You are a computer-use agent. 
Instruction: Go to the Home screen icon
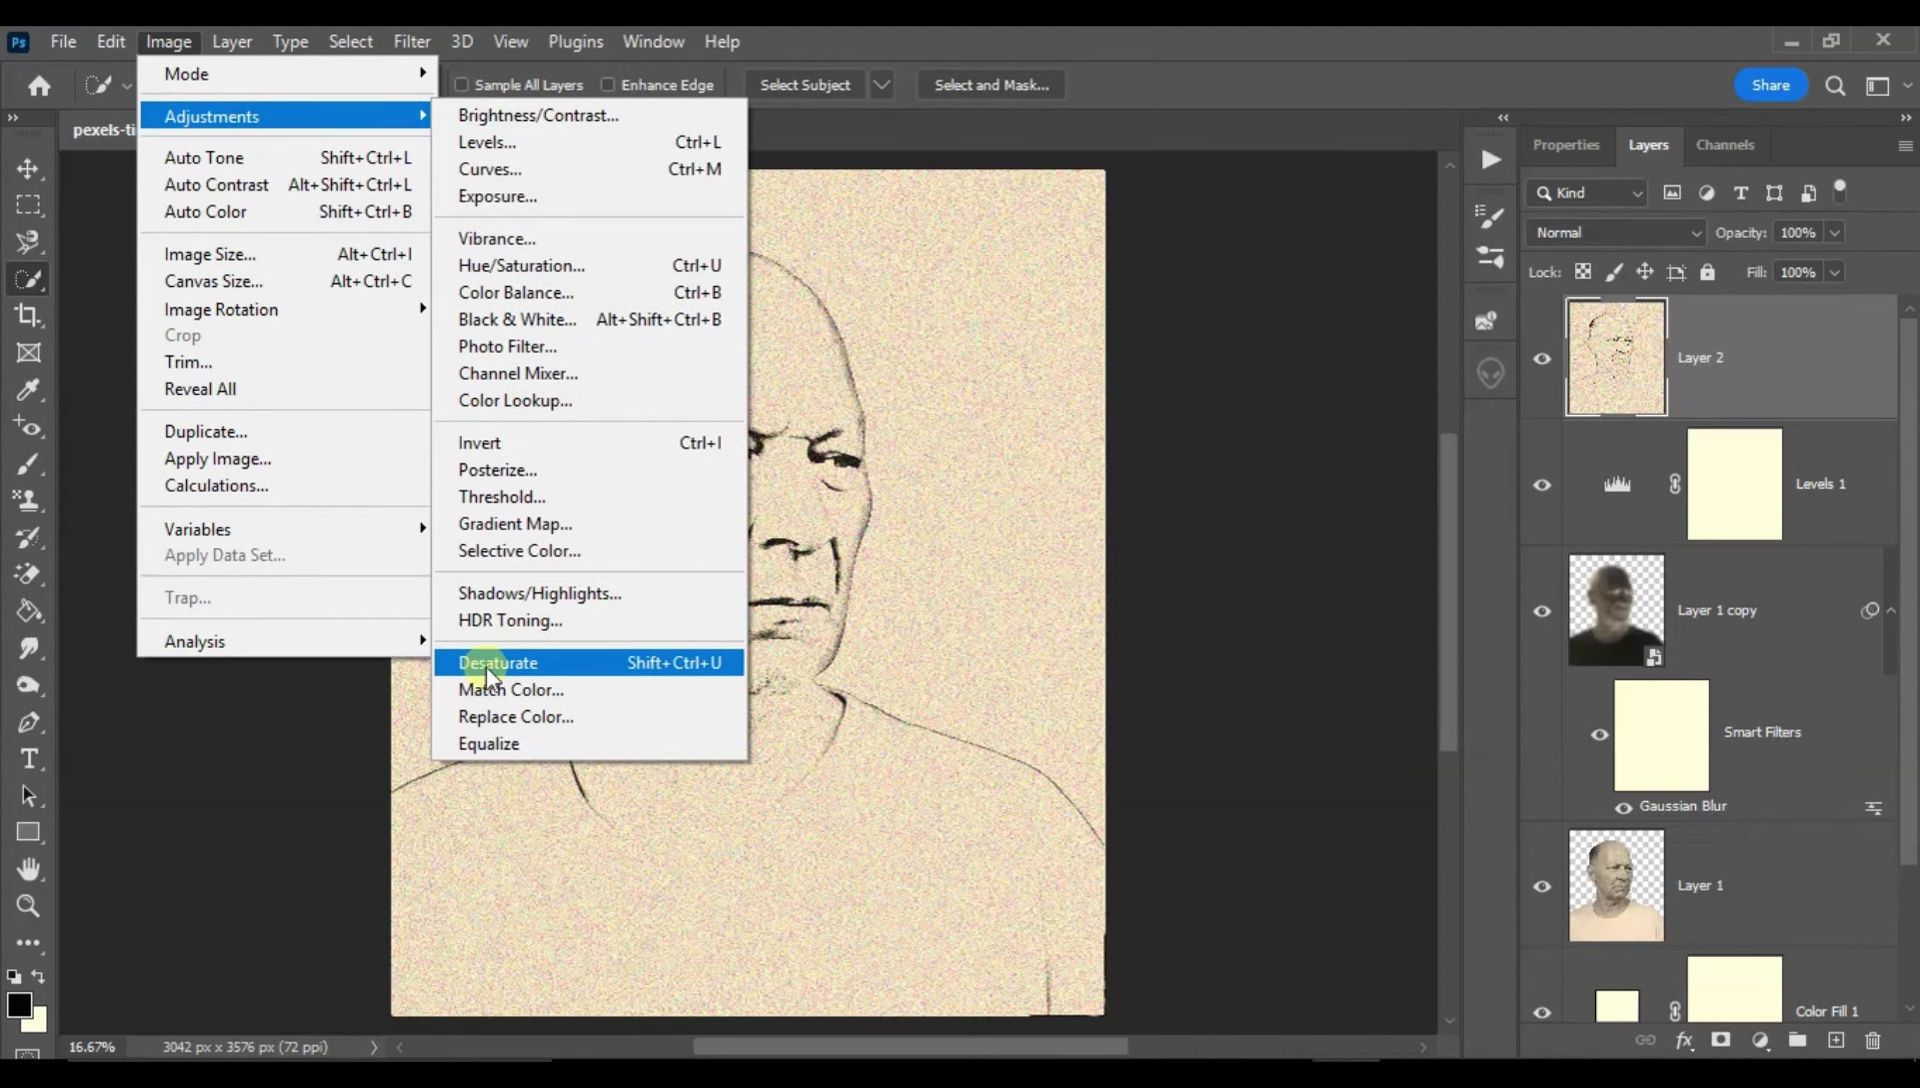point(39,85)
